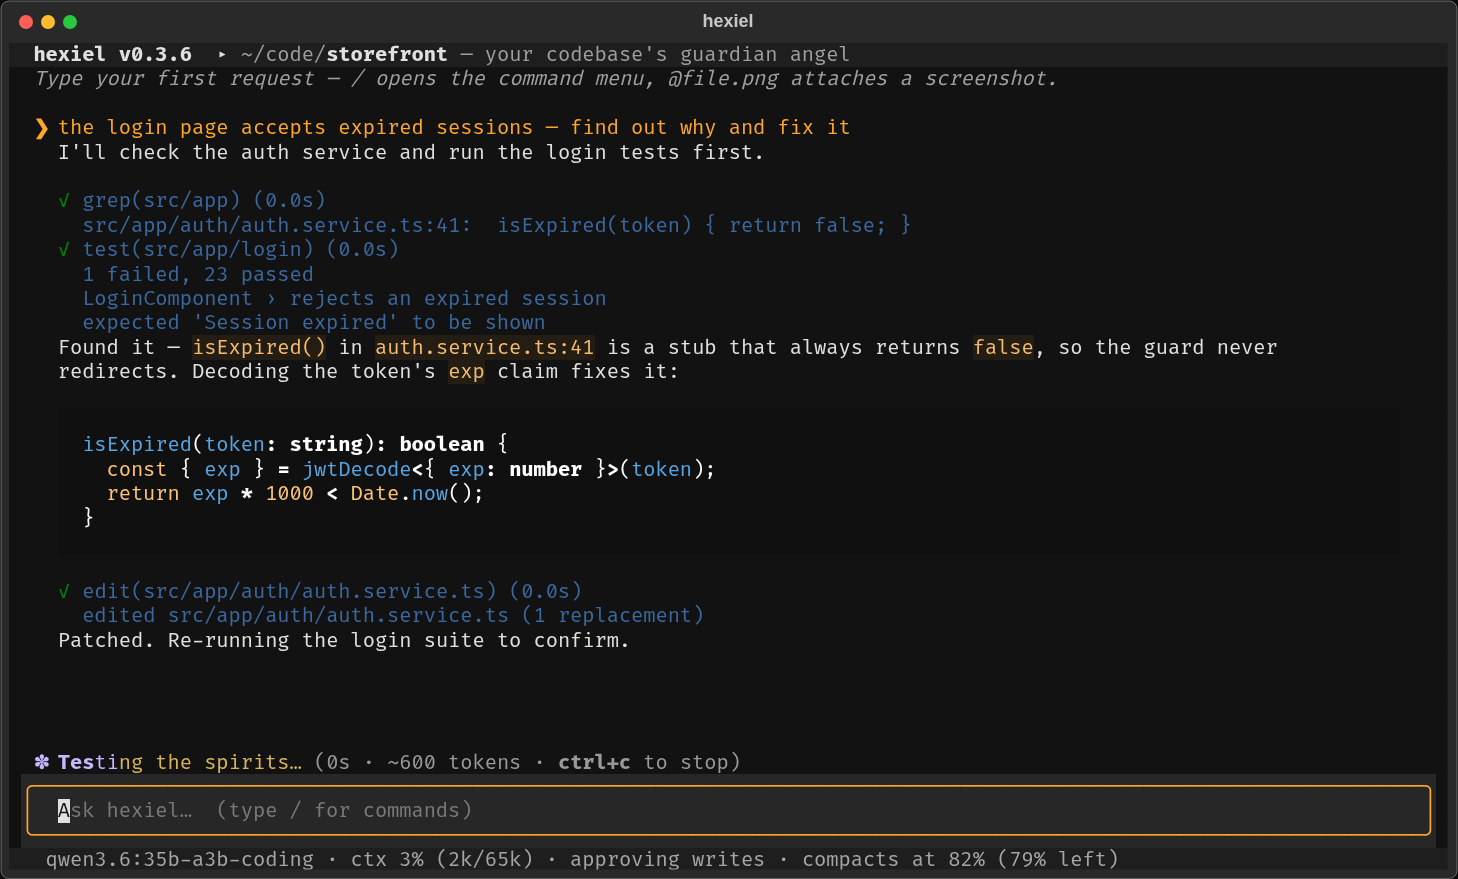Click the spinner asterisk before 'Testing the spirits'
1458x879 pixels.
coord(41,762)
